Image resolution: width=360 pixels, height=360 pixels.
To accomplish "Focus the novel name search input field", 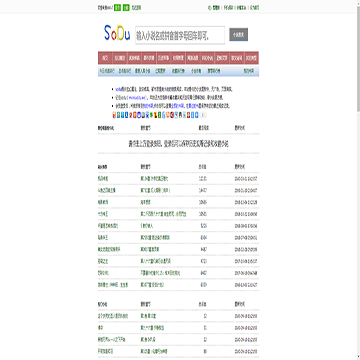I will pos(180,35).
